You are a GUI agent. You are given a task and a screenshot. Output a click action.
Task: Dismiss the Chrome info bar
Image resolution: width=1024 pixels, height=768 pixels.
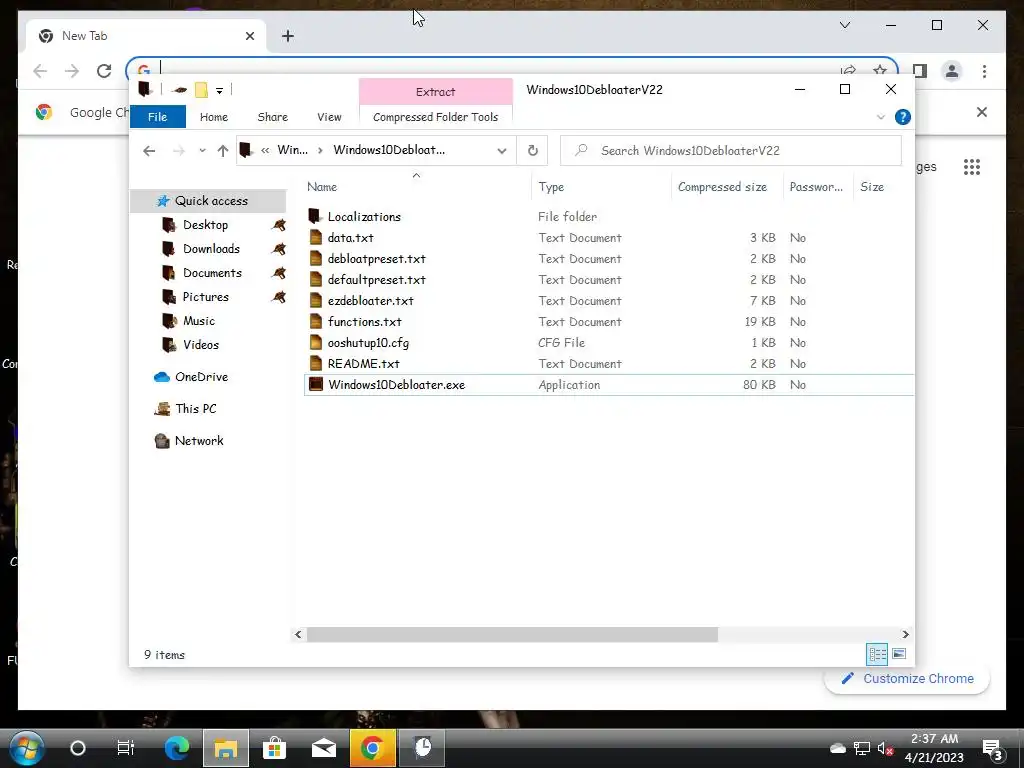click(982, 112)
